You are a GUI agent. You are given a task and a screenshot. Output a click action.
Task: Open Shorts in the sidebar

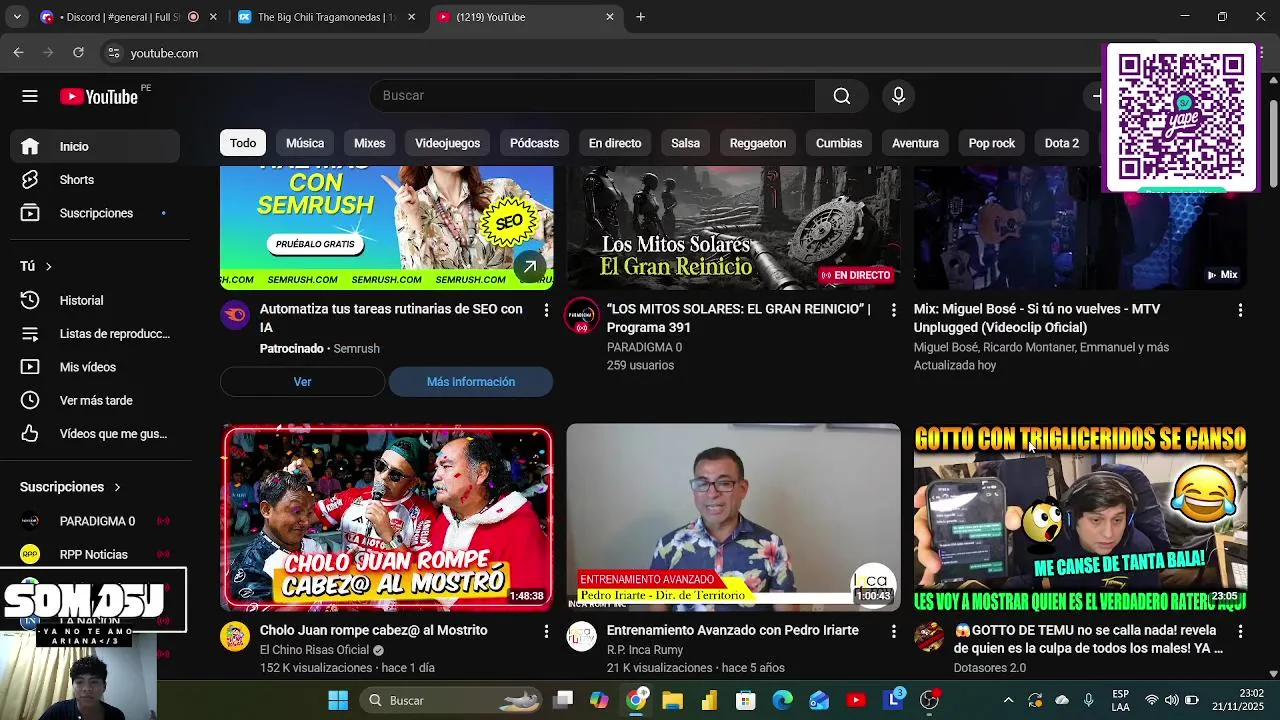pyautogui.click(x=96, y=180)
